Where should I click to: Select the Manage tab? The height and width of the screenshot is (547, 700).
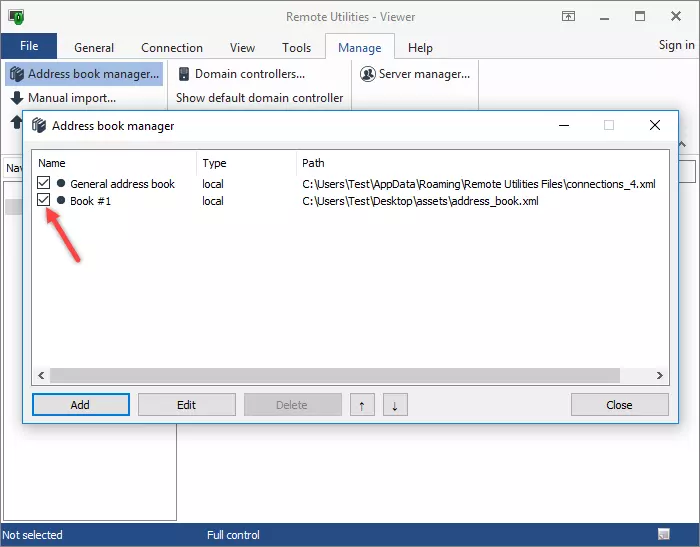coord(360,47)
